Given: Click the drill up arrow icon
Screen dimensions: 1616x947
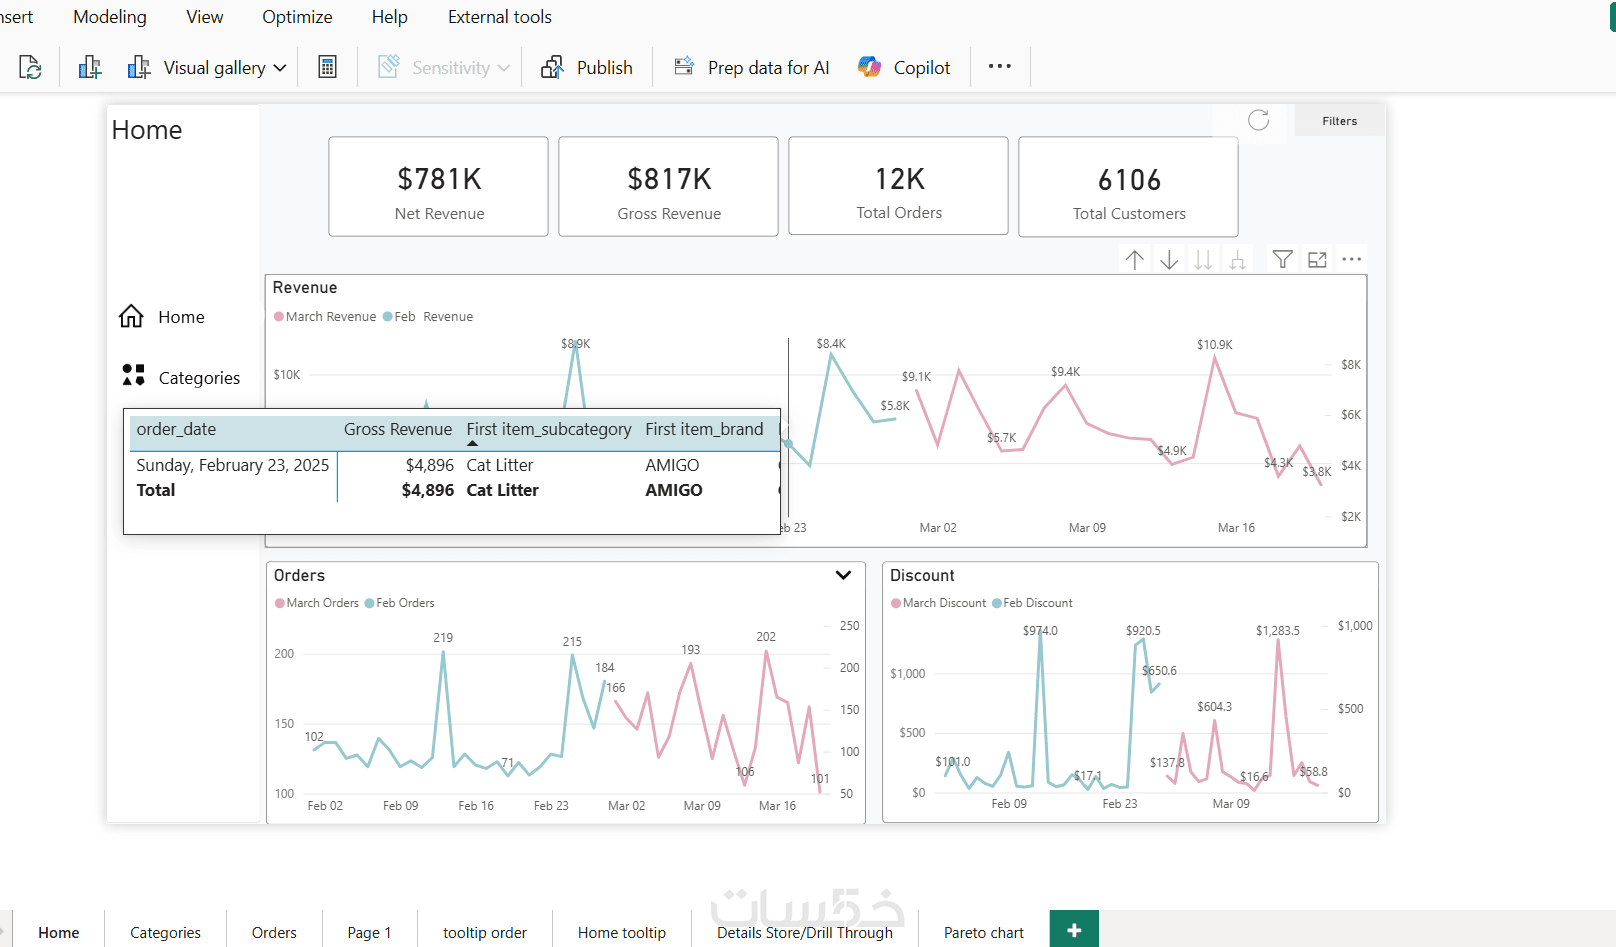Looking at the screenshot, I should pos(1134,260).
